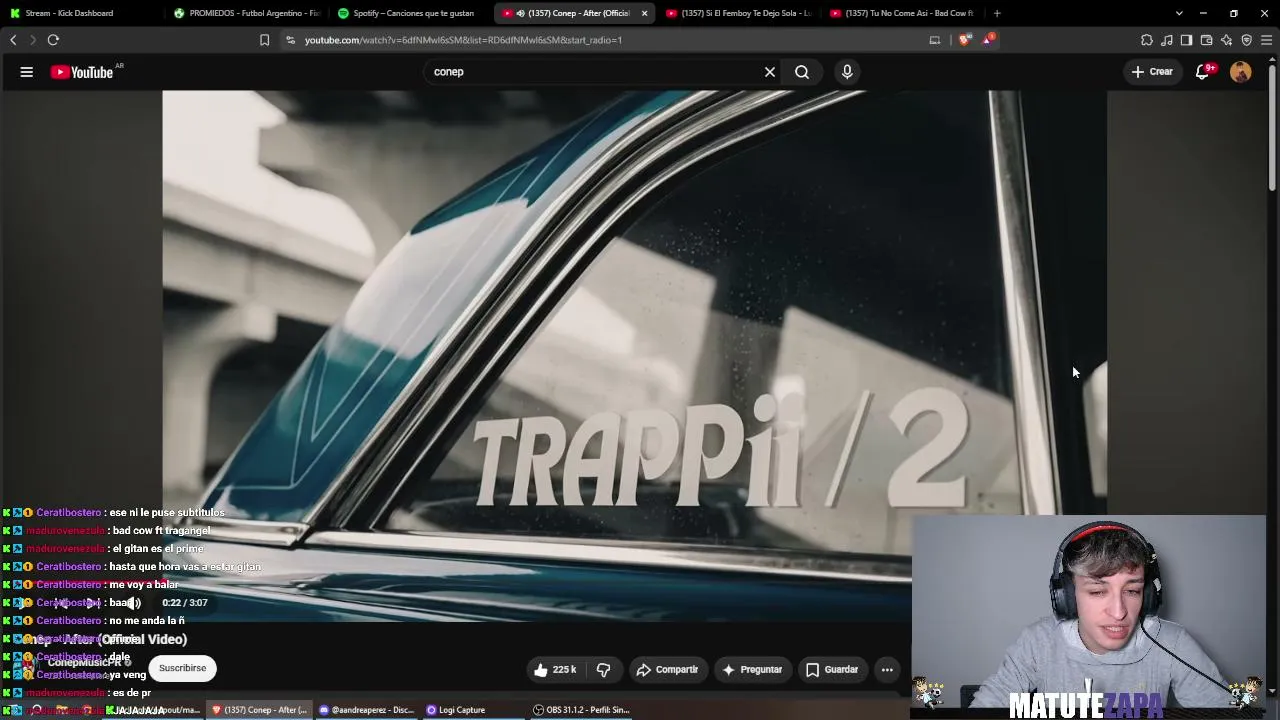Like the video with 225 k likes
This screenshot has width=1280, height=720.
click(x=555, y=670)
